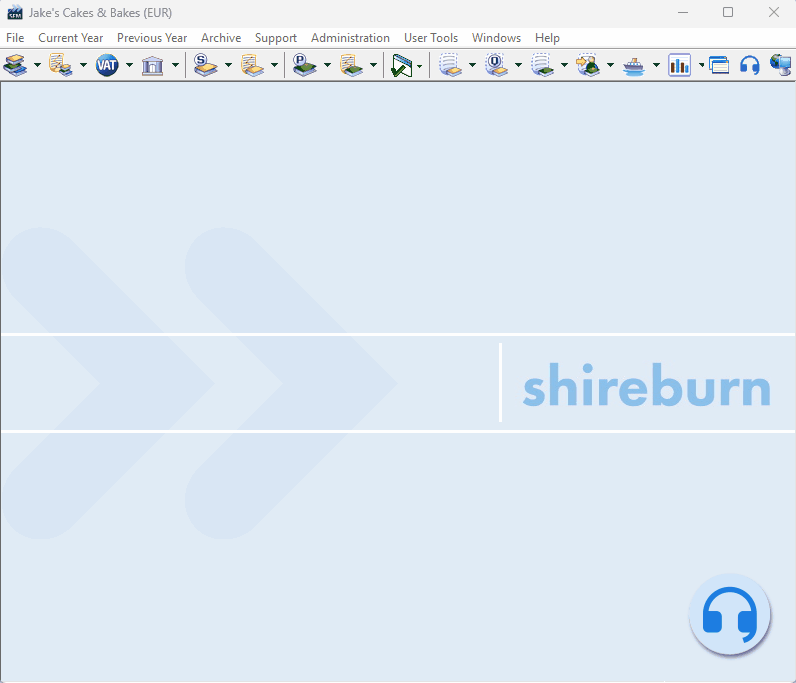Viewport: 796px width, 683px height.
Task: Open the VAT toolbar icon
Action: tap(107, 65)
